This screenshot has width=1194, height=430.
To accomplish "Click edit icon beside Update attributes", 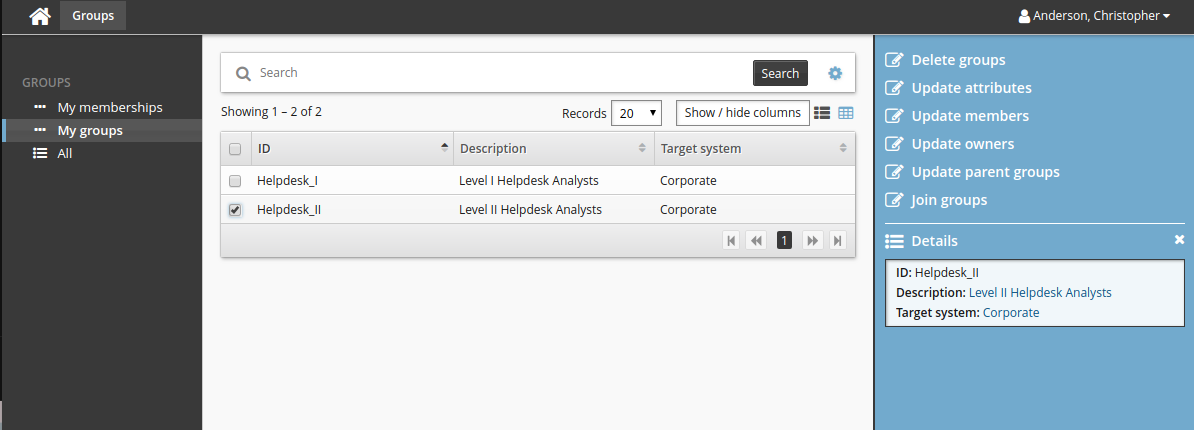I will [894, 88].
